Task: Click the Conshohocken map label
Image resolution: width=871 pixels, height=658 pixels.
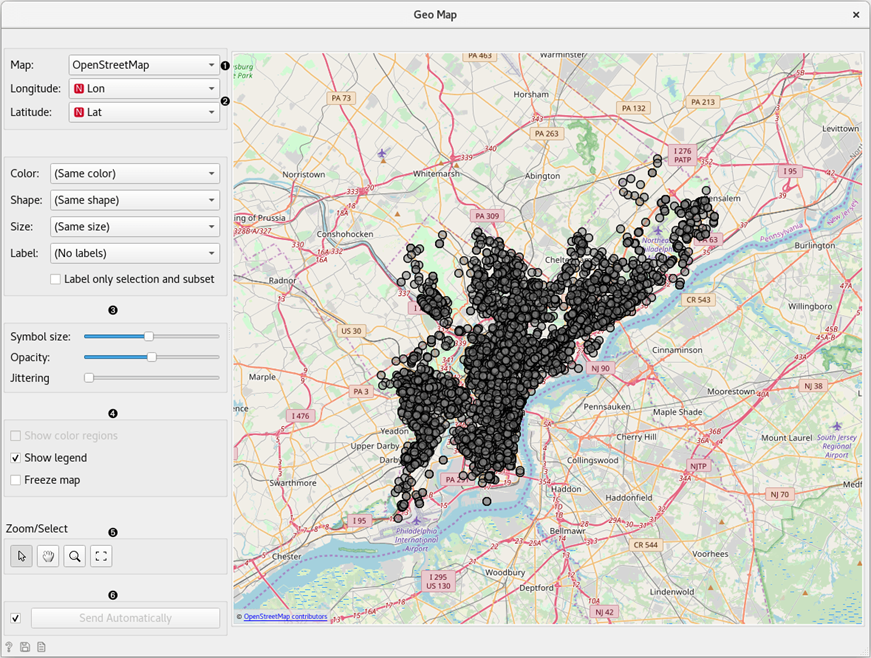Action: tap(345, 234)
